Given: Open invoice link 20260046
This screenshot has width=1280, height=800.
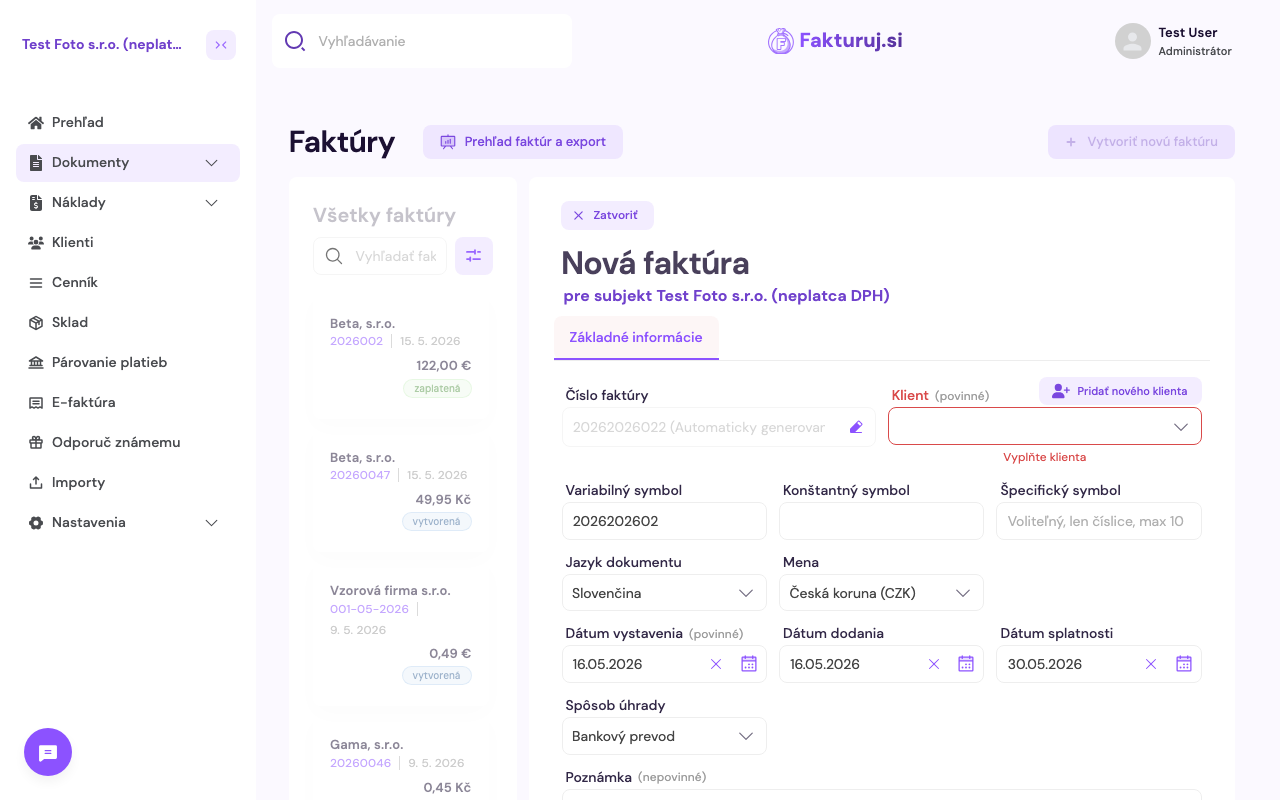Looking at the screenshot, I should pyautogui.click(x=360, y=763).
